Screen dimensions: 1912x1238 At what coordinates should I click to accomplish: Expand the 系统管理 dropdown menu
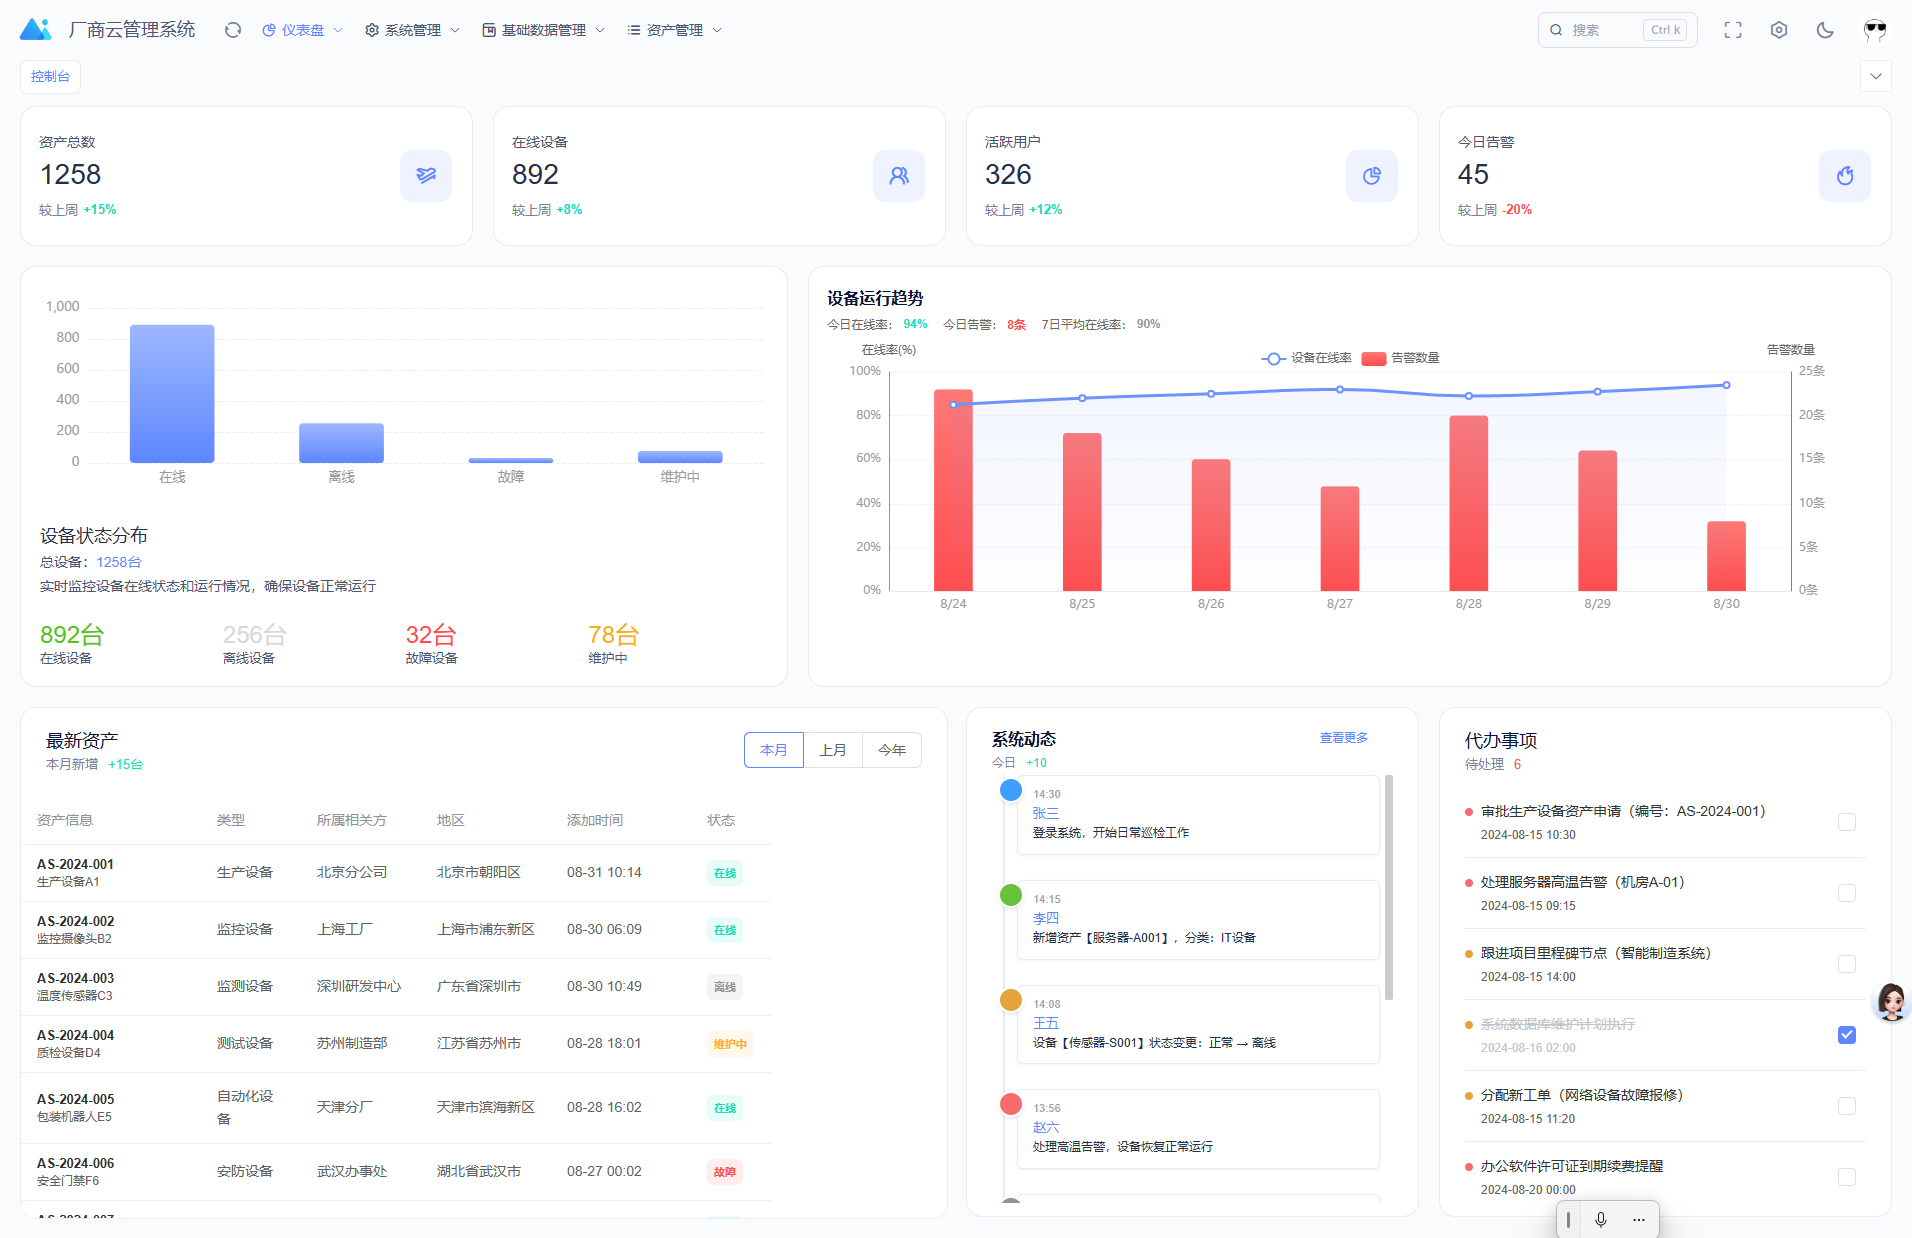(x=412, y=30)
